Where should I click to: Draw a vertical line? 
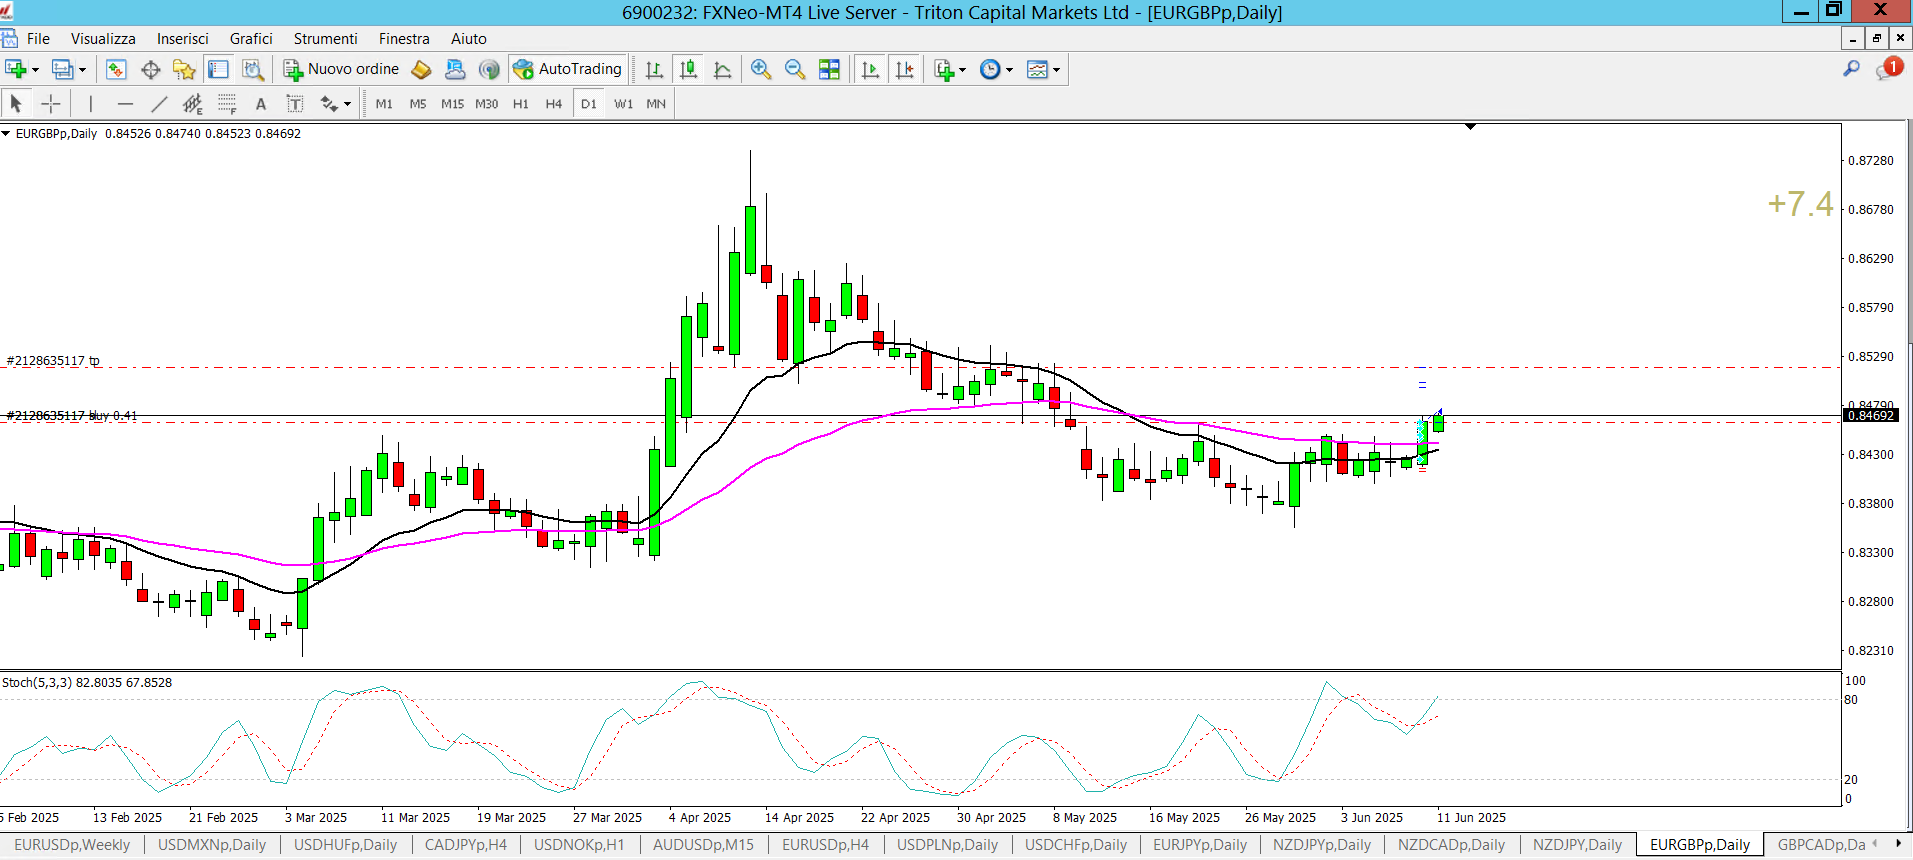(90, 103)
